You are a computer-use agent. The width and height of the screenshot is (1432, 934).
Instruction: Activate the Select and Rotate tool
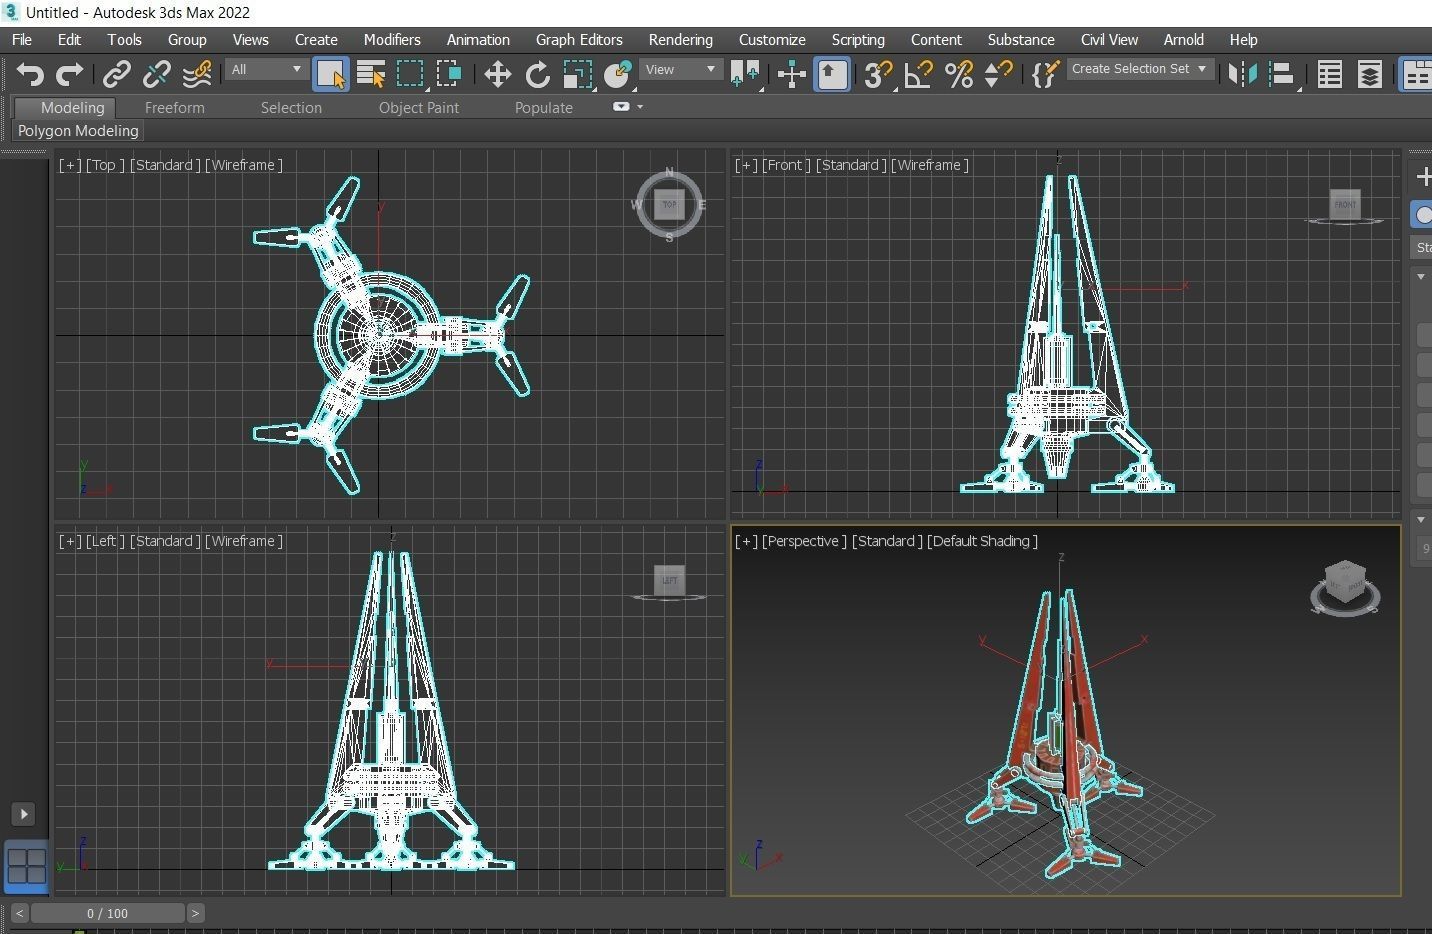pyautogui.click(x=537, y=74)
